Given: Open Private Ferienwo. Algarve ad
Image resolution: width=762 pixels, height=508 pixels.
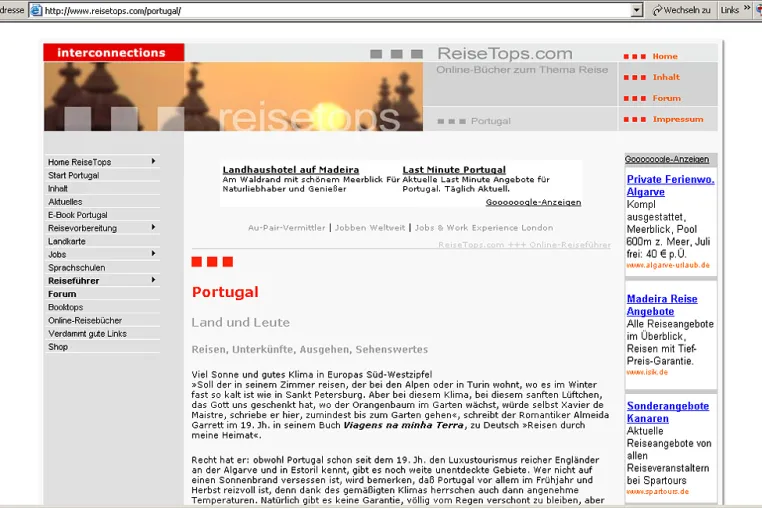Looking at the screenshot, I should tap(670, 185).
